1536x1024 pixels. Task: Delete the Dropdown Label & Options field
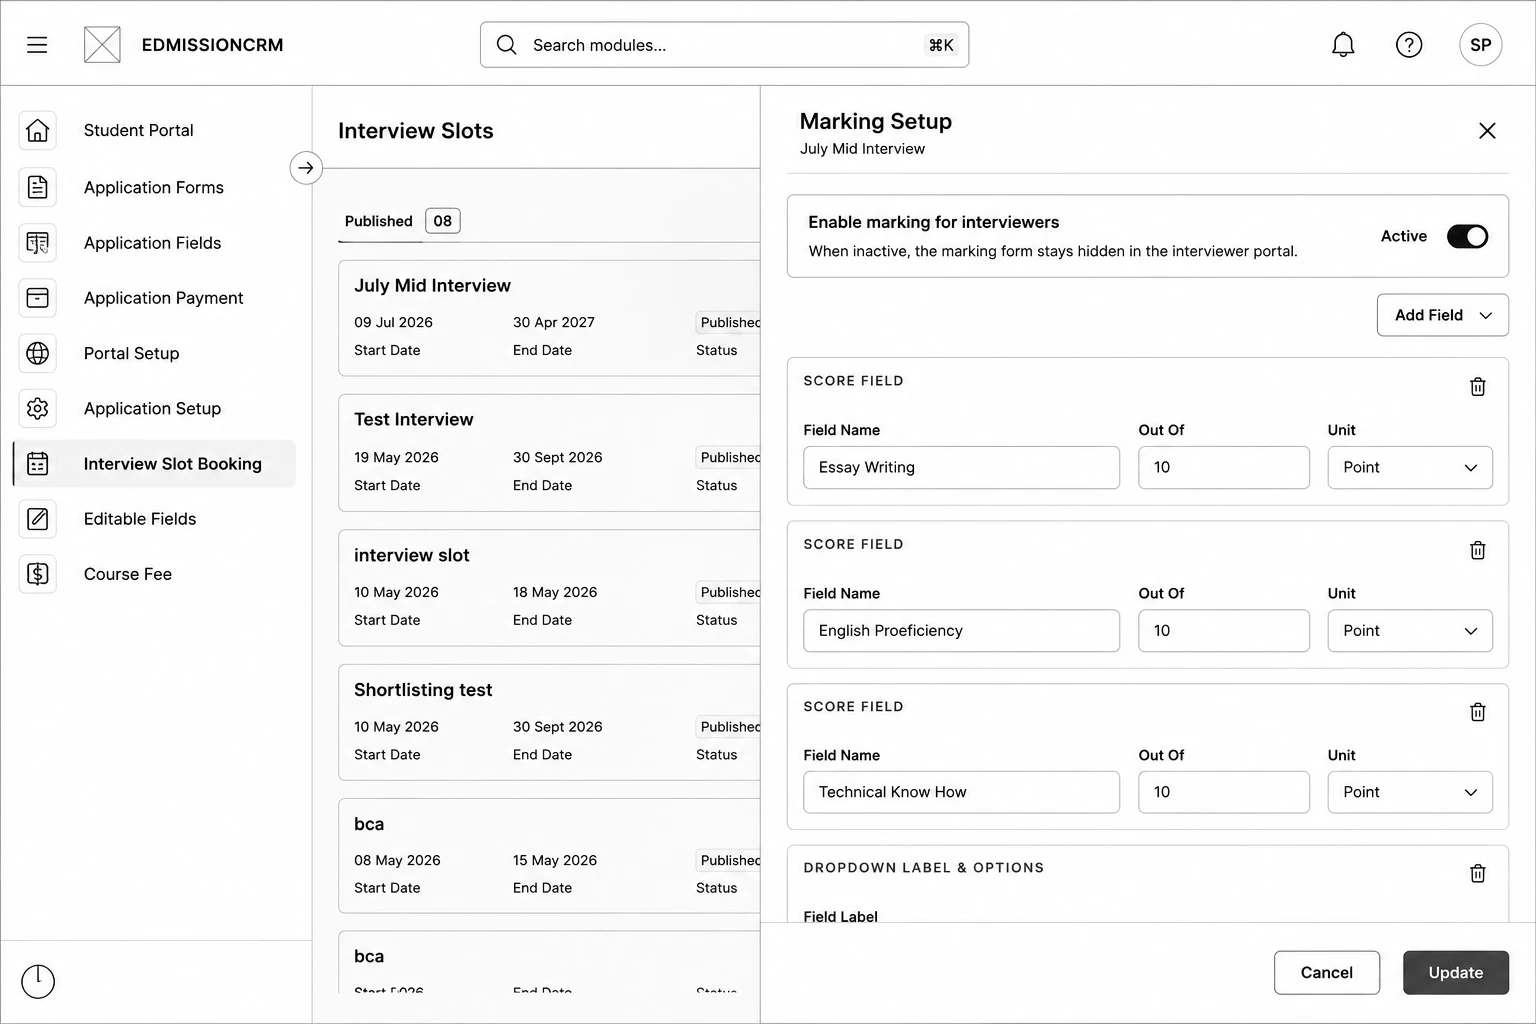click(1477, 874)
